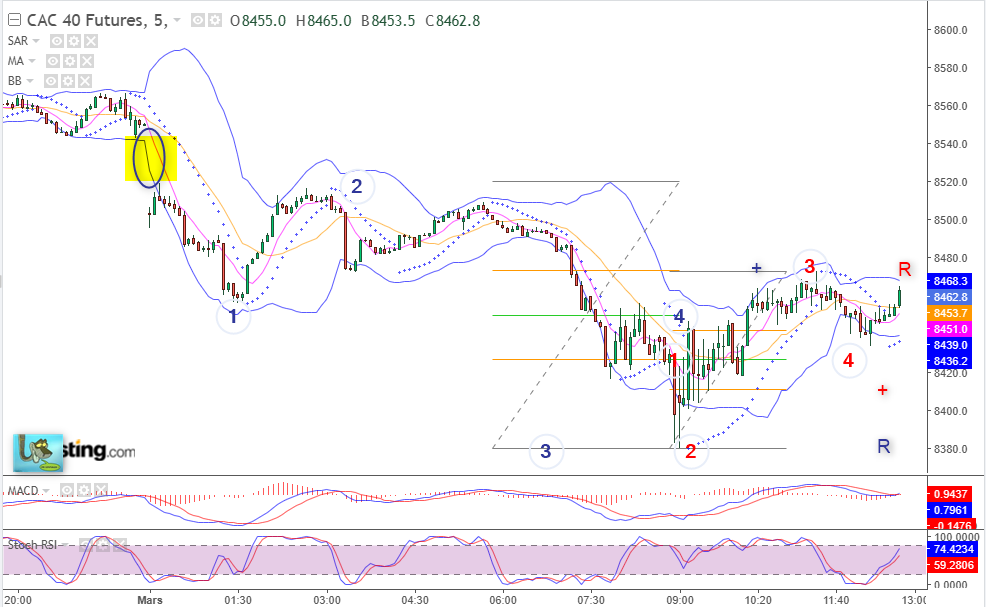The height and width of the screenshot is (607, 986).
Task: Remove the MA indicator
Action: click(x=87, y=61)
